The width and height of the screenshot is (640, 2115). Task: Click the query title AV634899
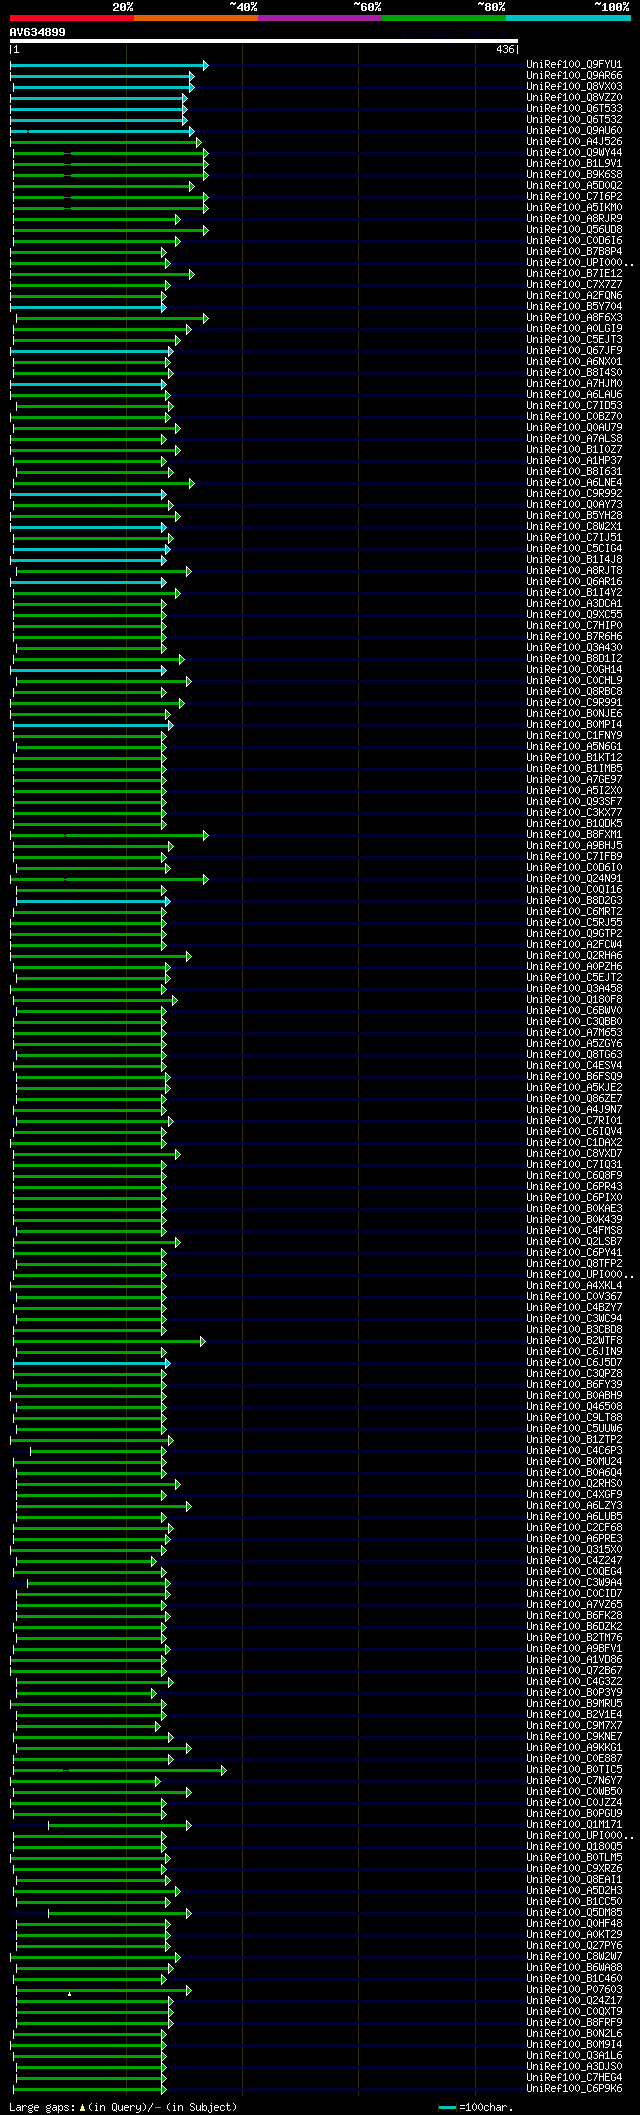tap(38, 32)
